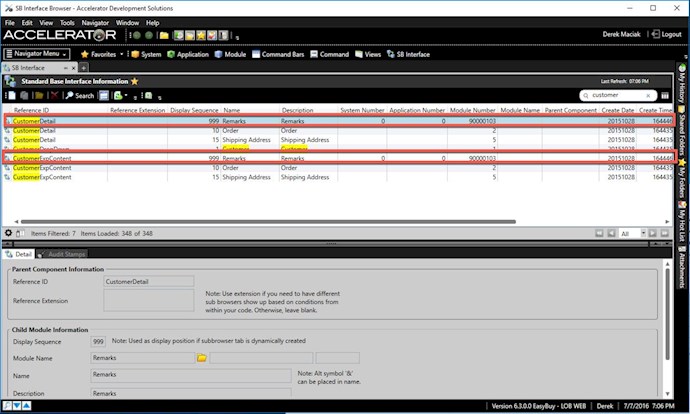
Task: Open Module from navigation bar
Action: pyautogui.click(x=230, y=54)
